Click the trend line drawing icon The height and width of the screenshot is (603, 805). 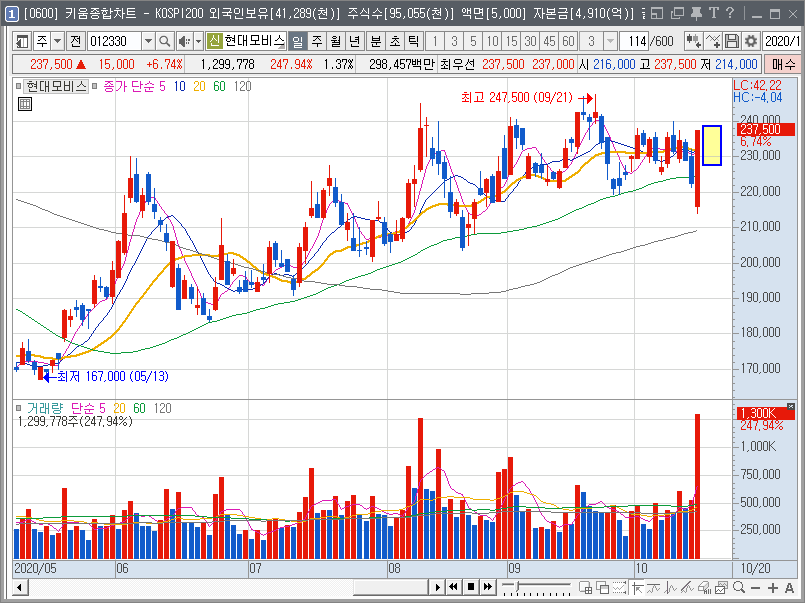654,588
